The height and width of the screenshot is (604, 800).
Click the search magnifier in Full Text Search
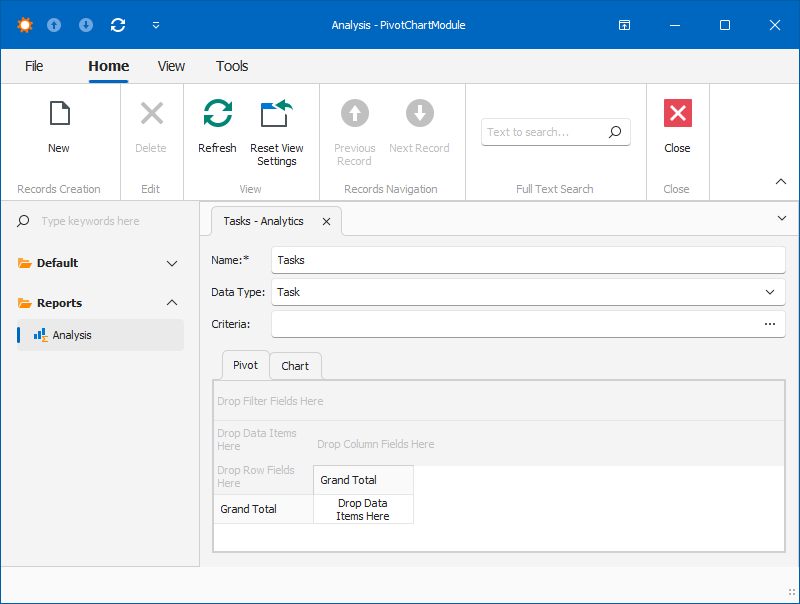pos(617,132)
